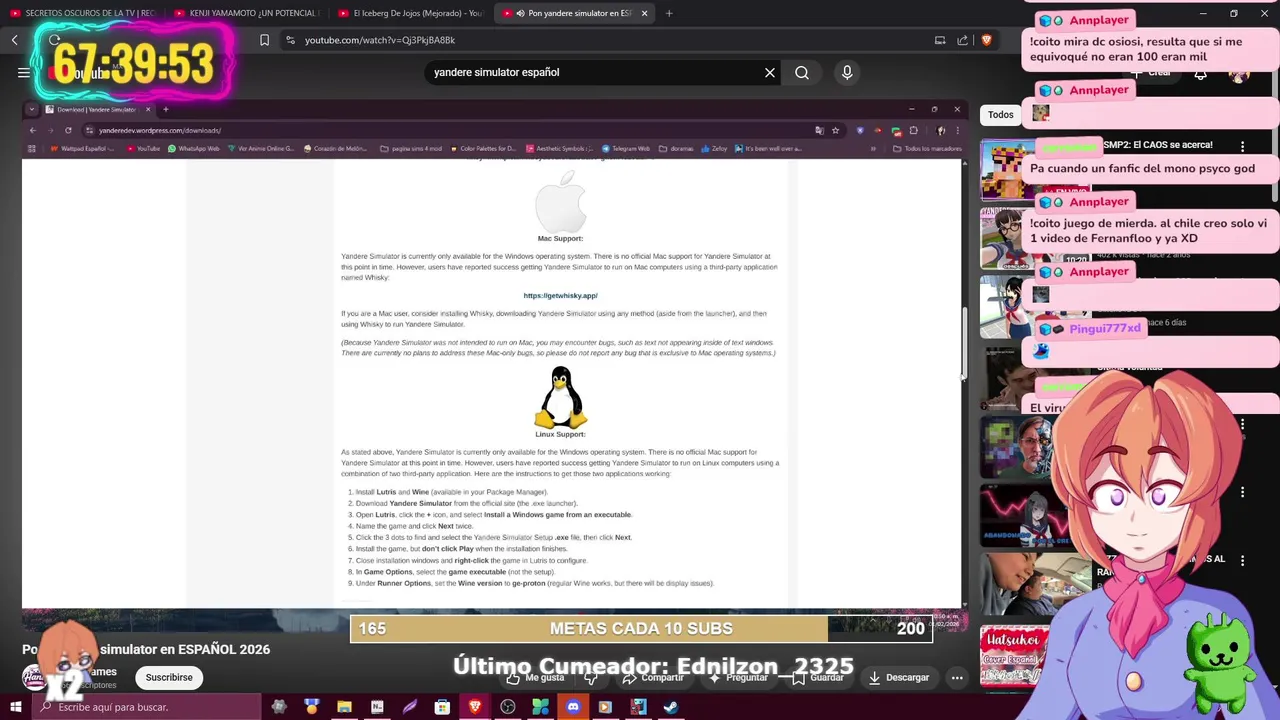This screenshot has height=720, width=1280.
Task: Click the Preguntar button
Action: click(738, 677)
